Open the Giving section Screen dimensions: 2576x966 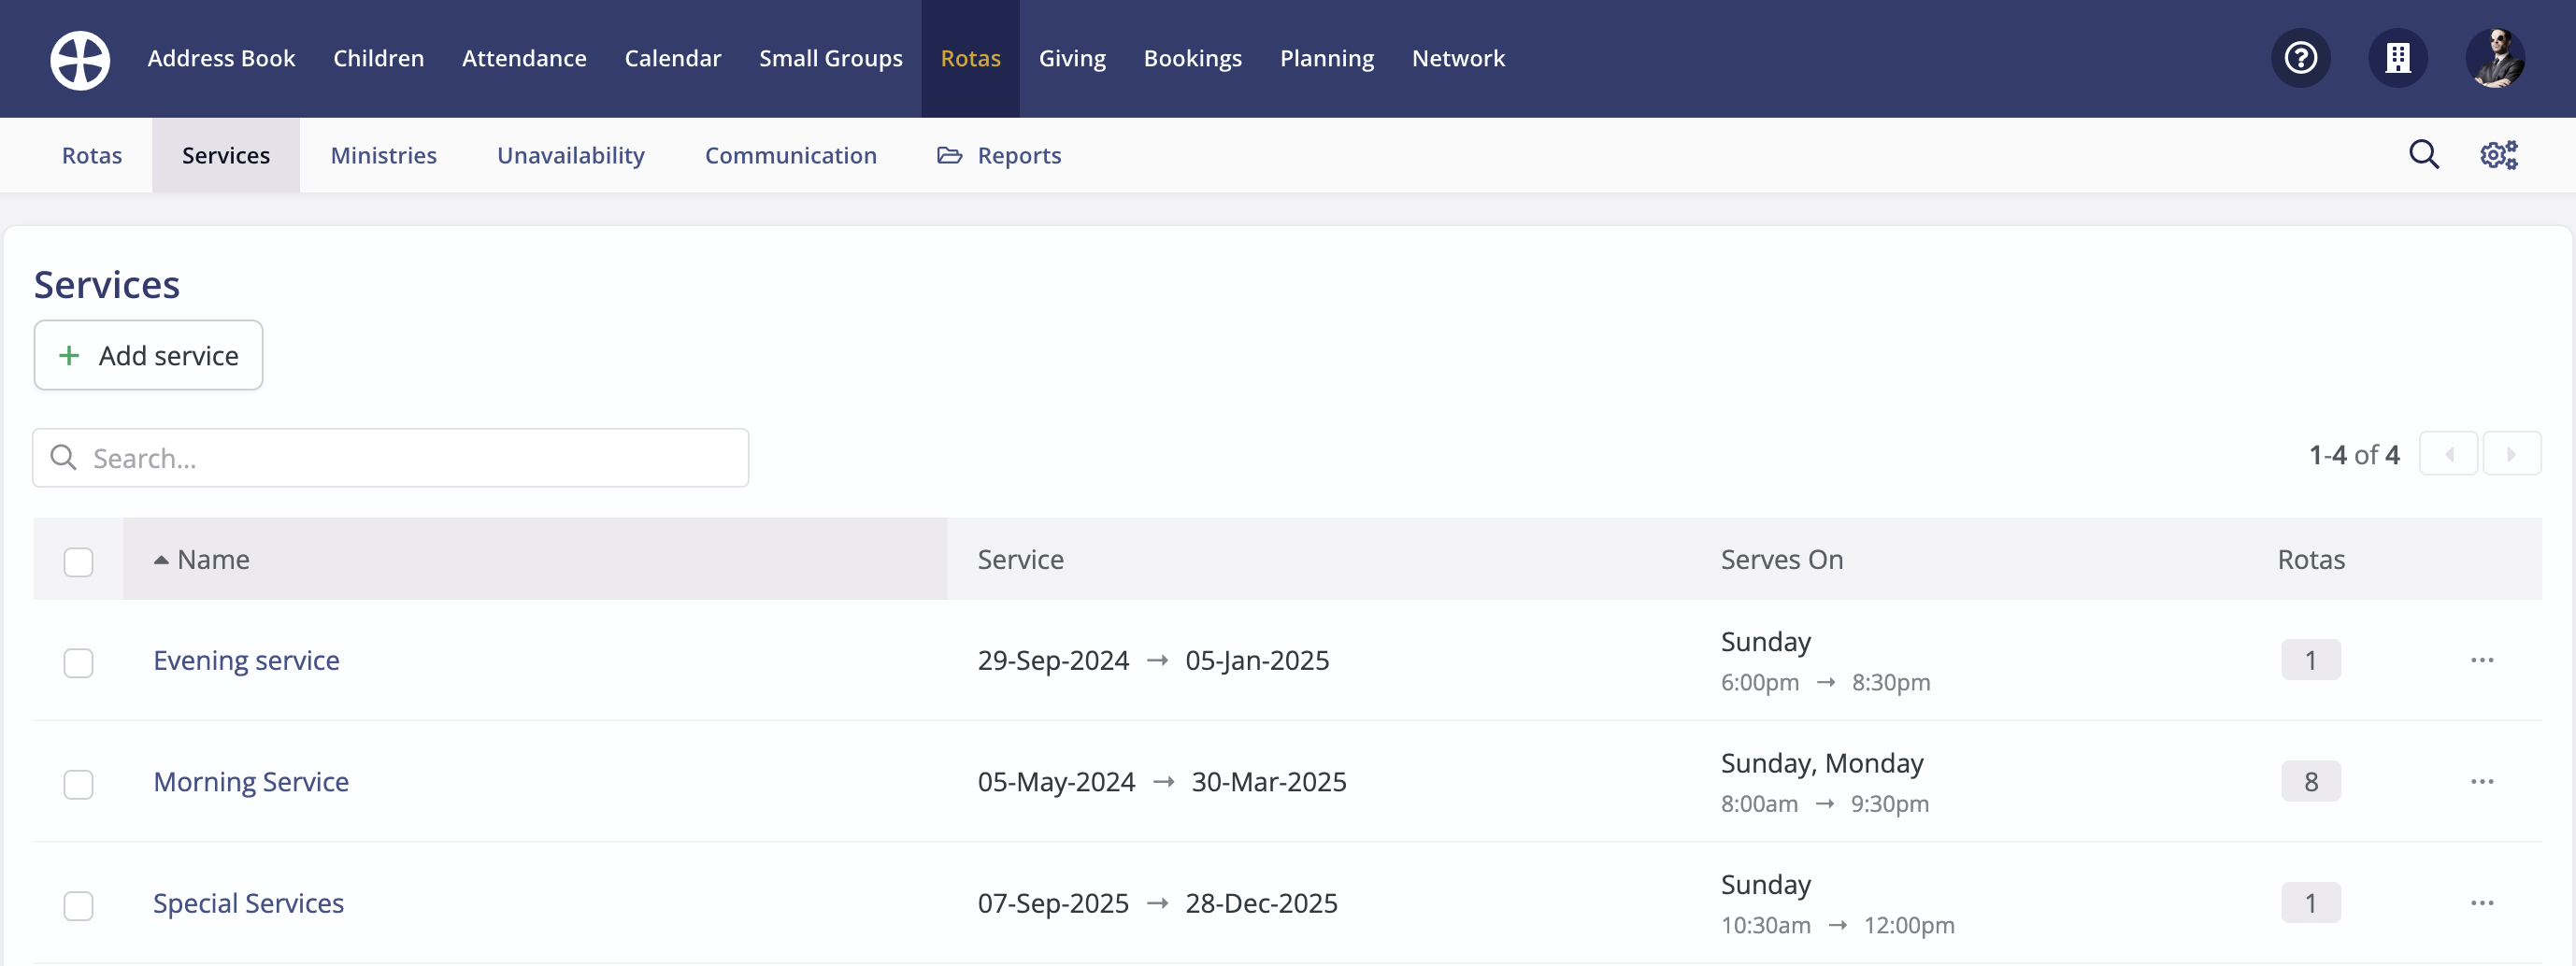click(1072, 58)
